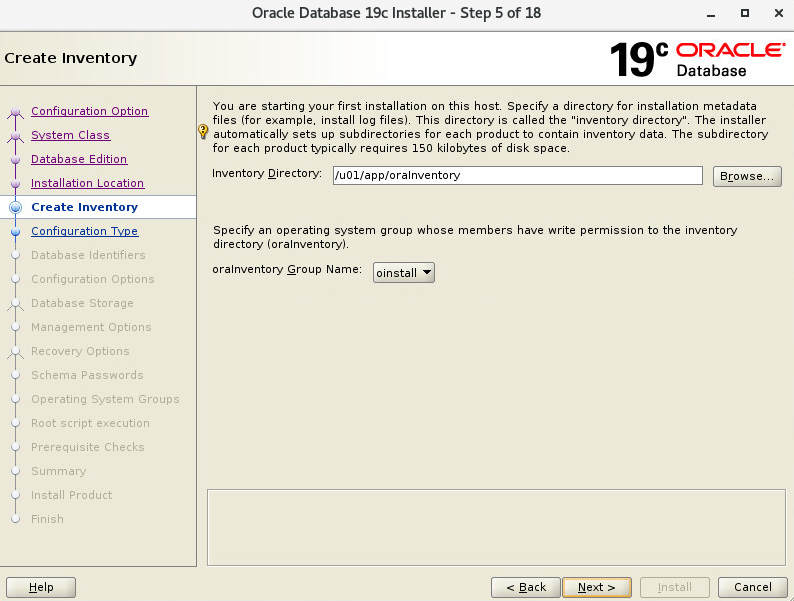Viewport: 794px width, 601px height.
Task: Maximize the installer window
Action: (x=744, y=13)
